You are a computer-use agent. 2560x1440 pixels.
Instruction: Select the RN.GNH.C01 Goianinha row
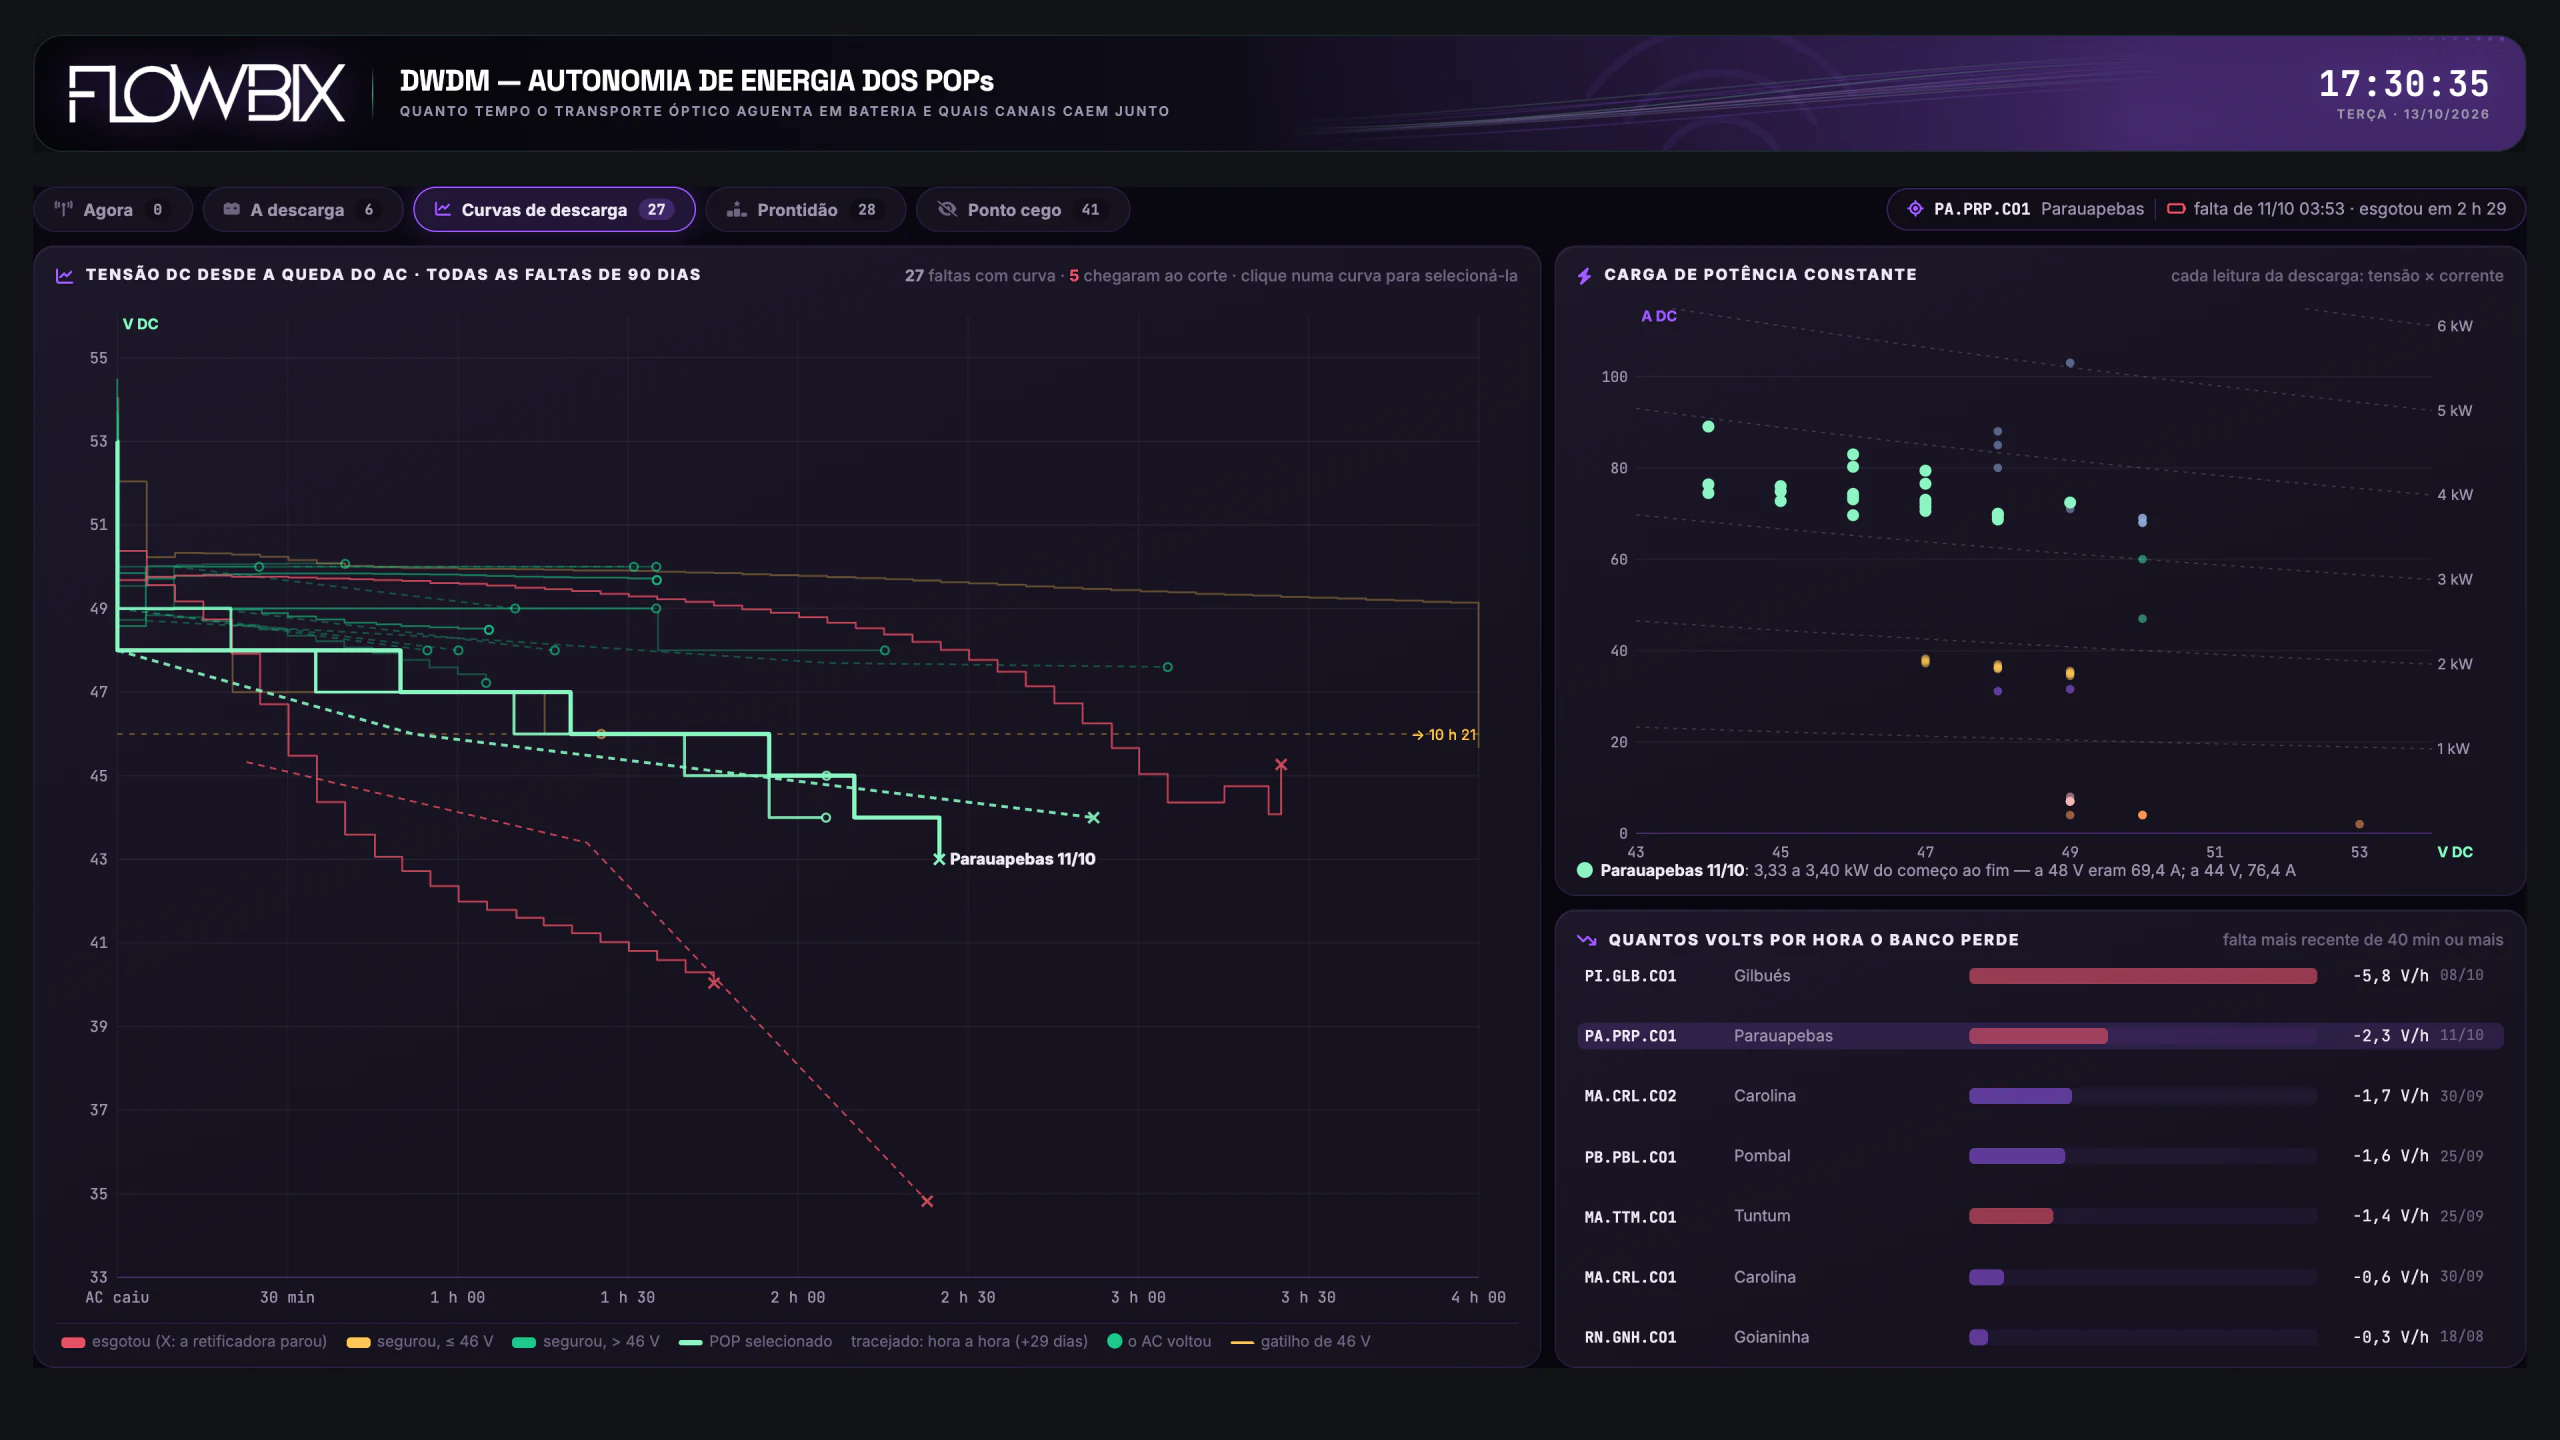tap(2040, 1337)
